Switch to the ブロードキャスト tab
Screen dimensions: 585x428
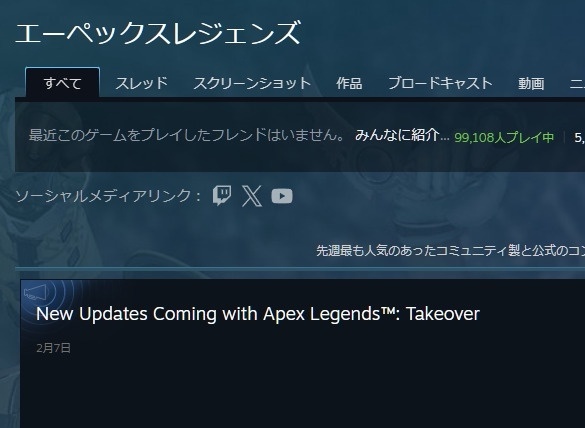pyautogui.click(x=440, y=83)
